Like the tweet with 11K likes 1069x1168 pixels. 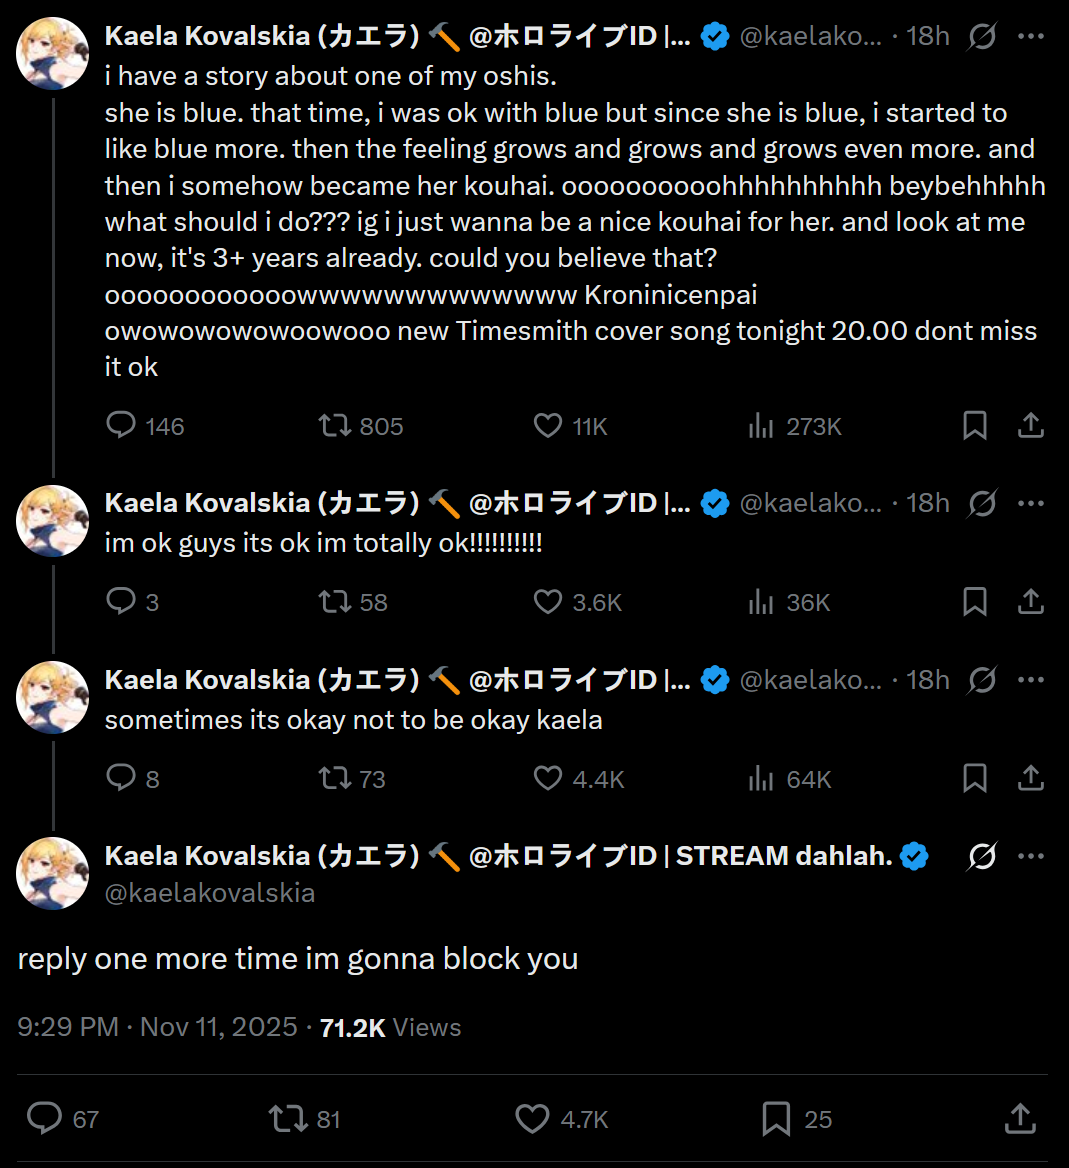[x=548, y=426]
